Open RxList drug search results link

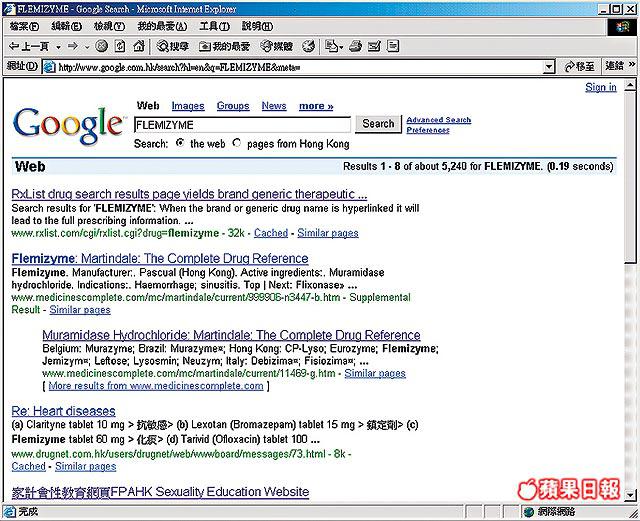tap(189, 194)
